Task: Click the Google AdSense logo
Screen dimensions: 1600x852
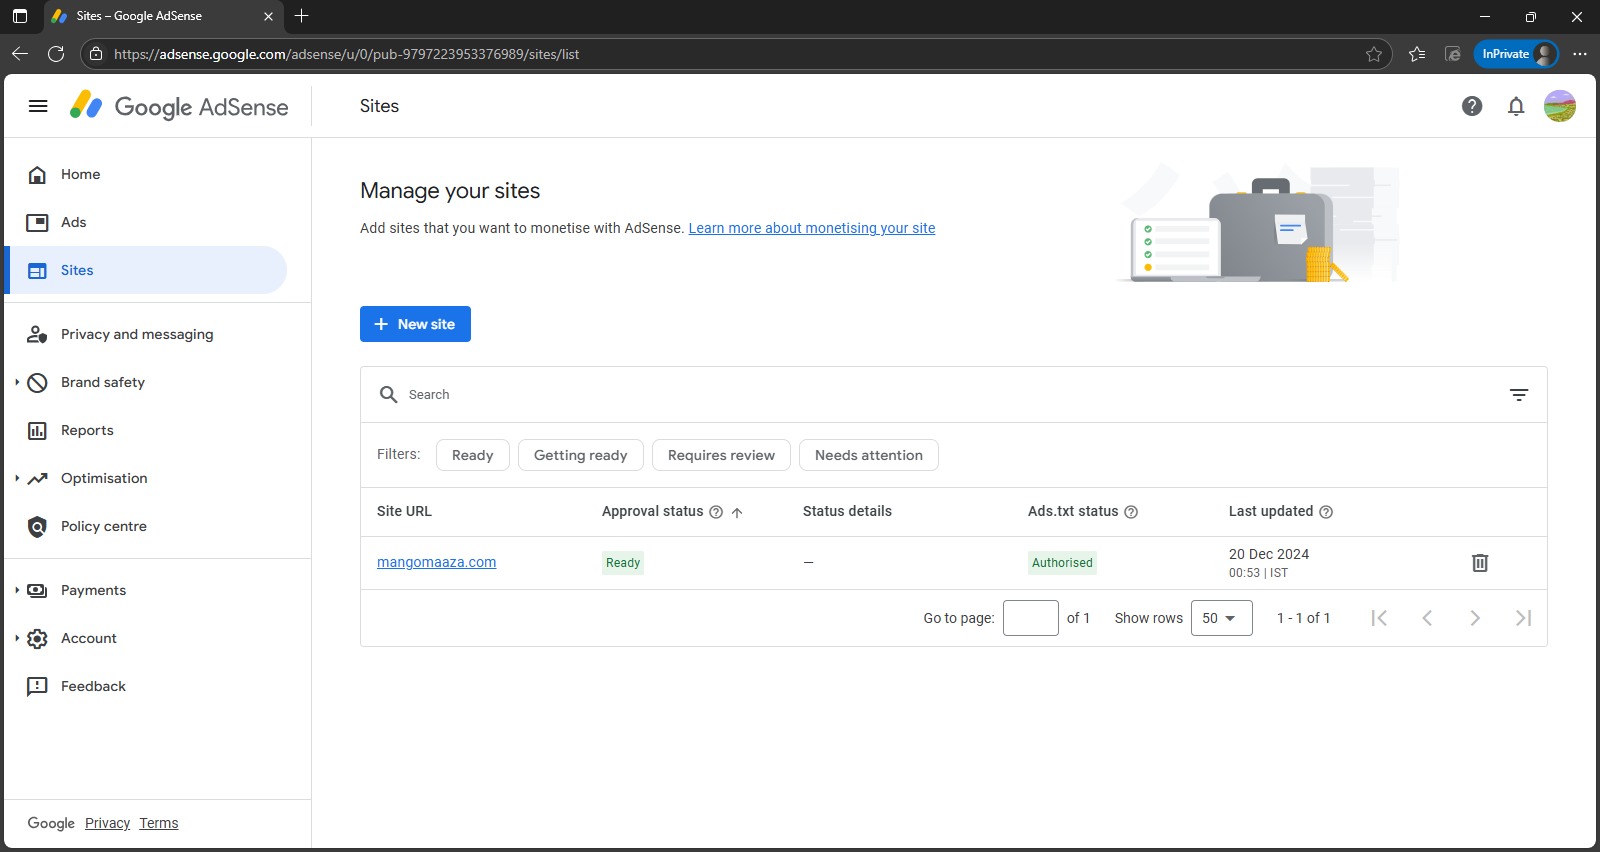Action: click(x=179, y=106)
